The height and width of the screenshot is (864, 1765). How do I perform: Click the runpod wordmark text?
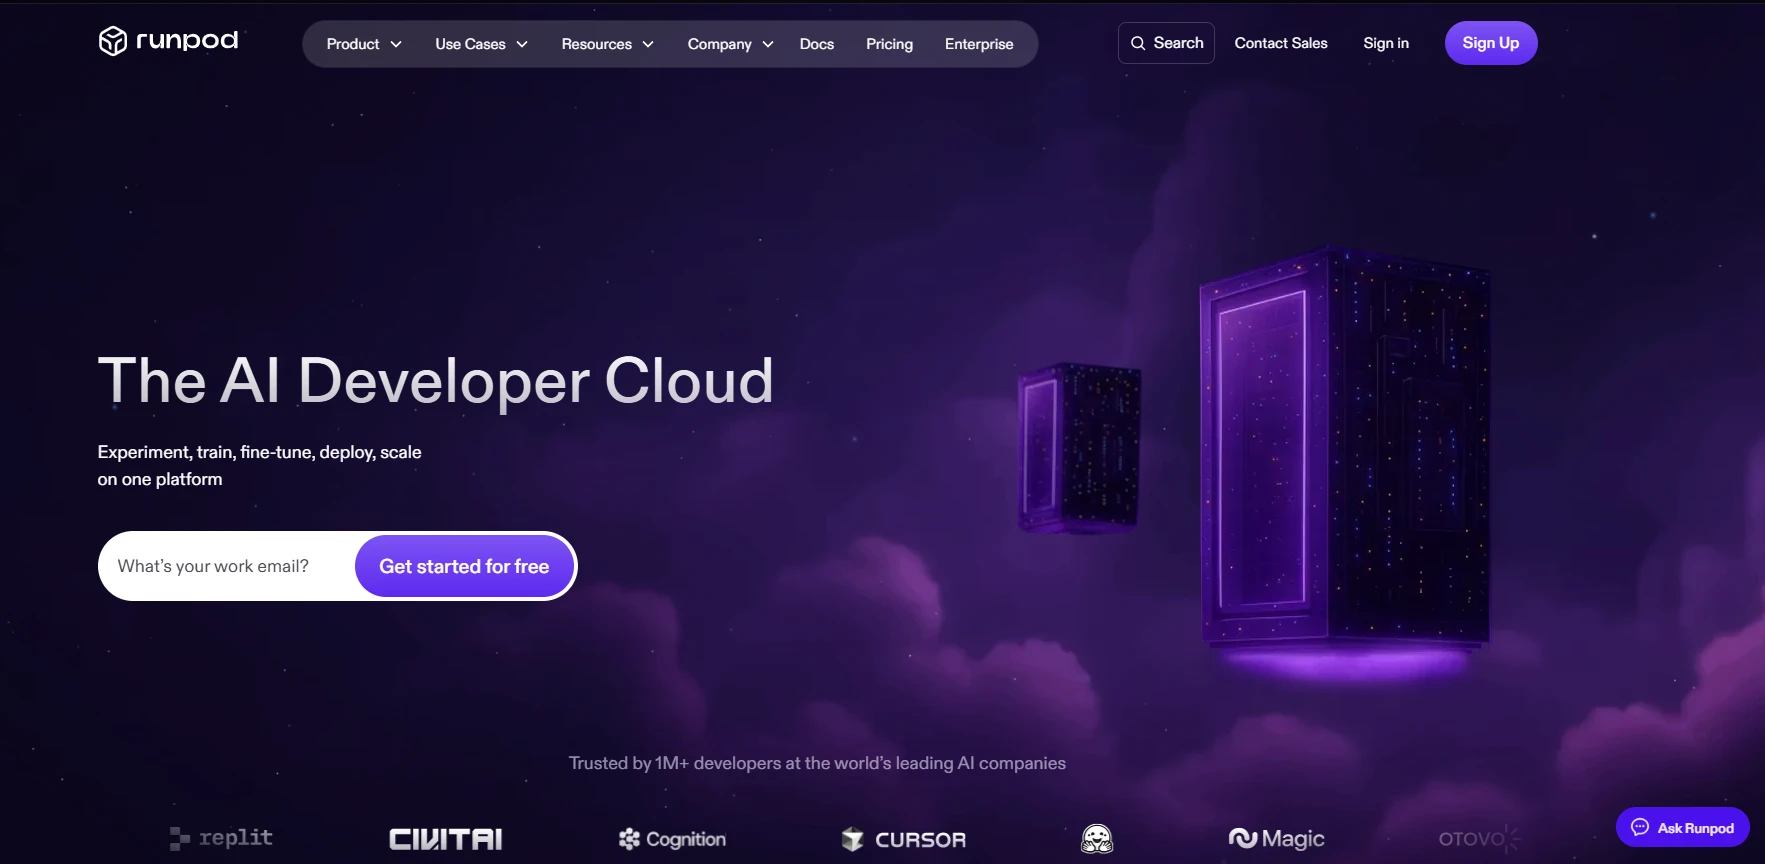pos(187,41)
